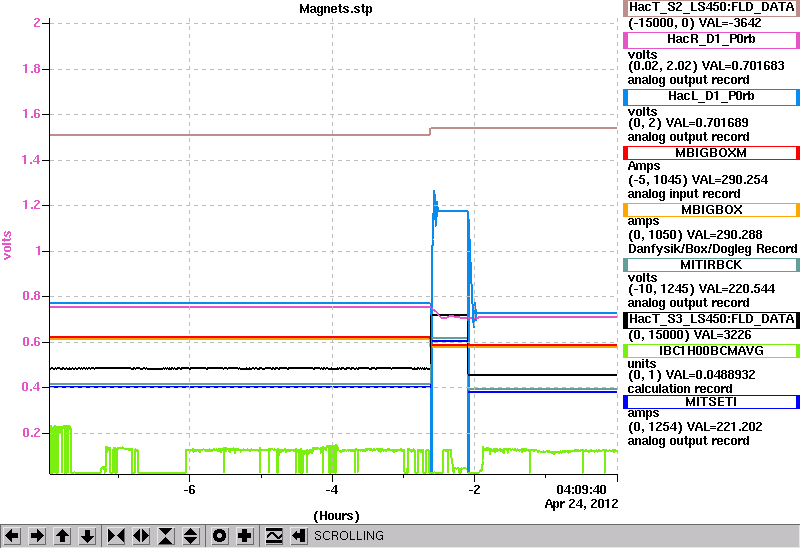The width and height of the screenshot is (800, 548).
Task: Click the SCROLLING status label
Action: click(349, 536)
